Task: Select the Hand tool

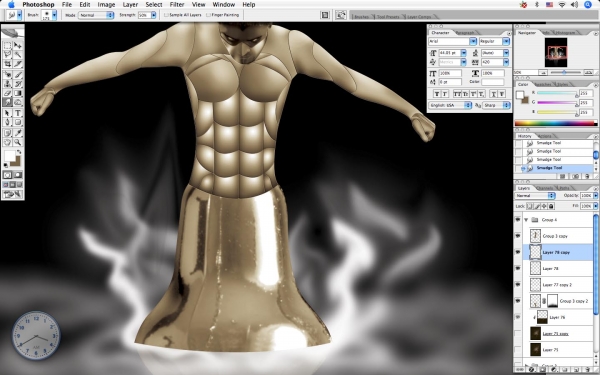Action: pos(7,142)
